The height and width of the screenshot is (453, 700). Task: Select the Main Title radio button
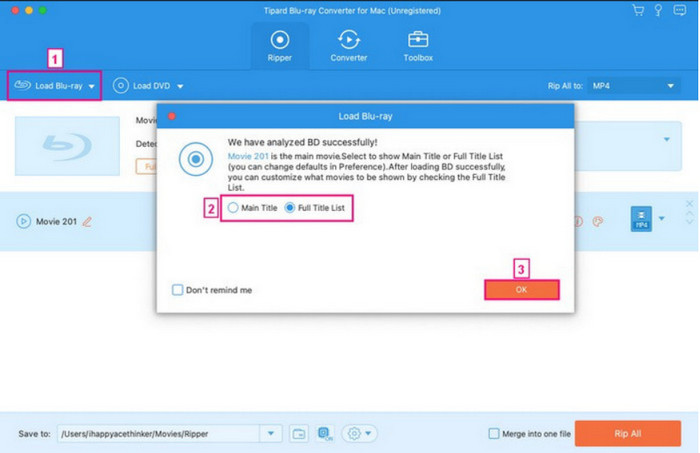234,208
